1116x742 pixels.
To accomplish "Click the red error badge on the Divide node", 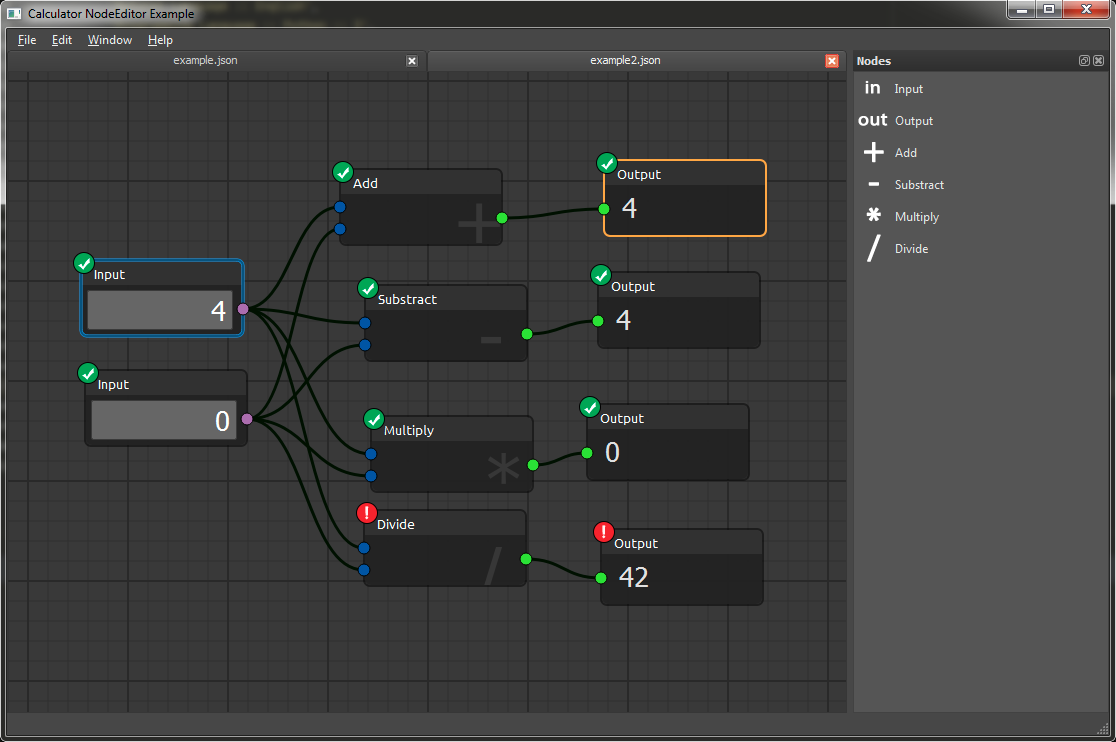I will (x=367, y=513).
